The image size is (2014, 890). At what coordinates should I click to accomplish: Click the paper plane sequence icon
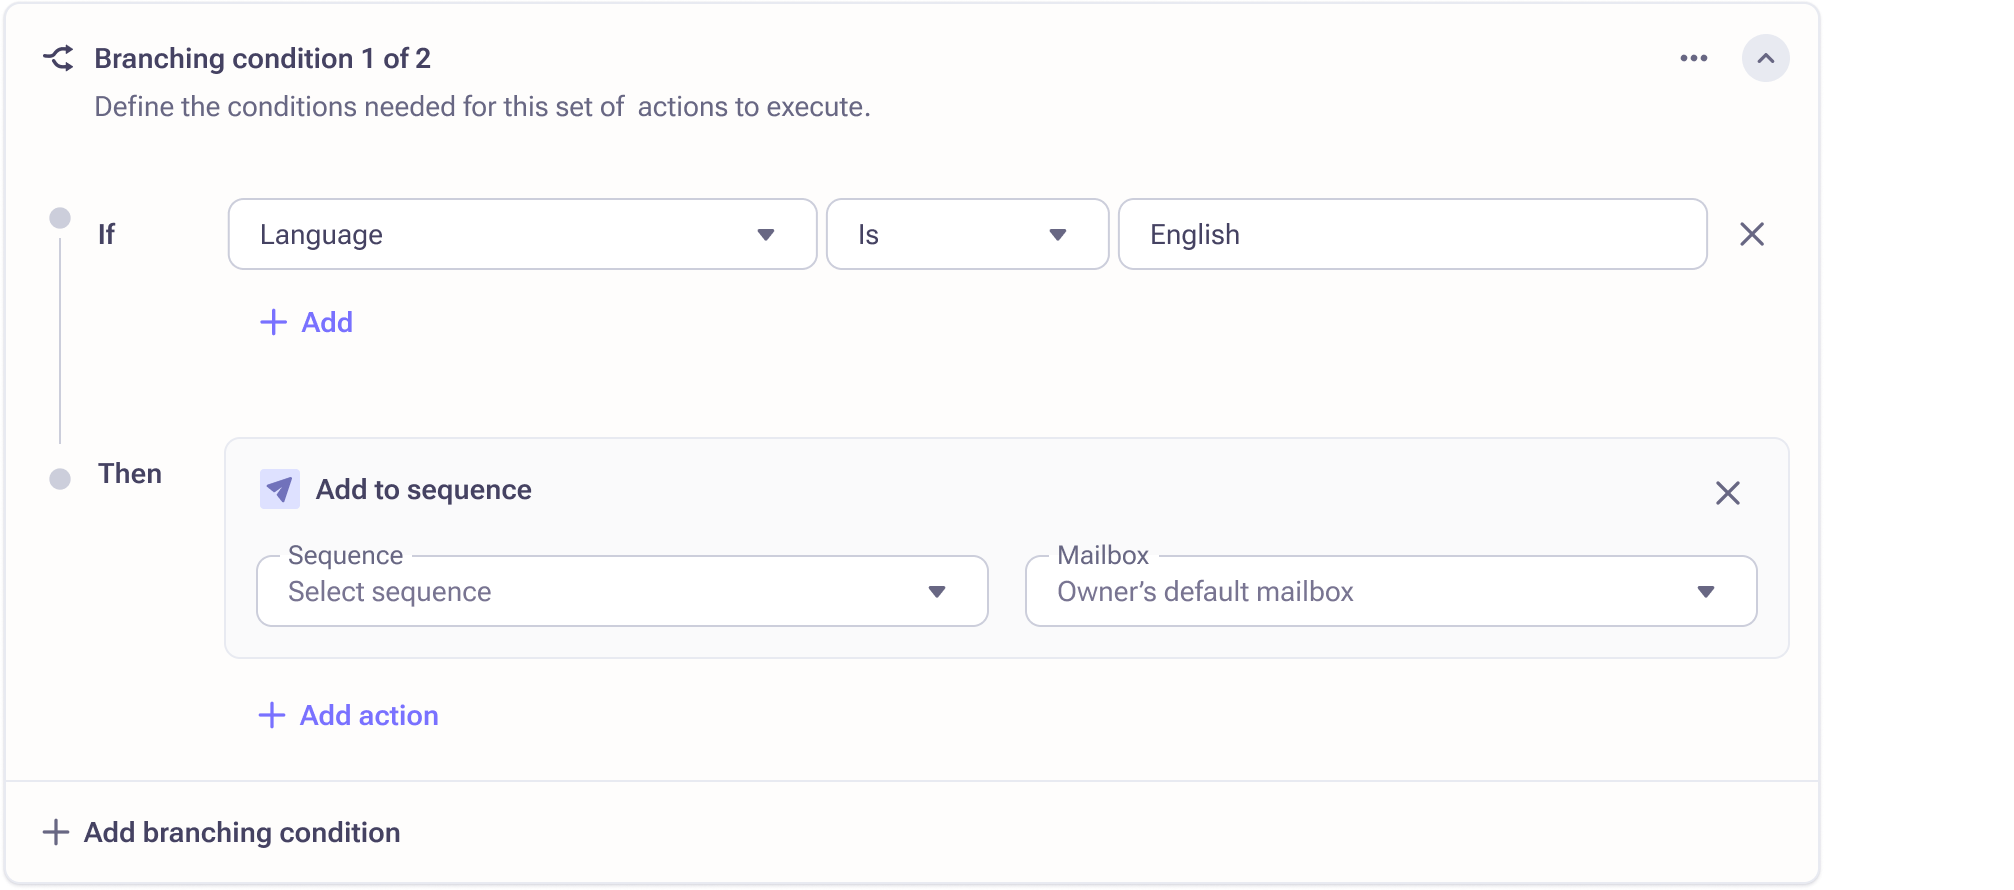[x=279, y=490]
